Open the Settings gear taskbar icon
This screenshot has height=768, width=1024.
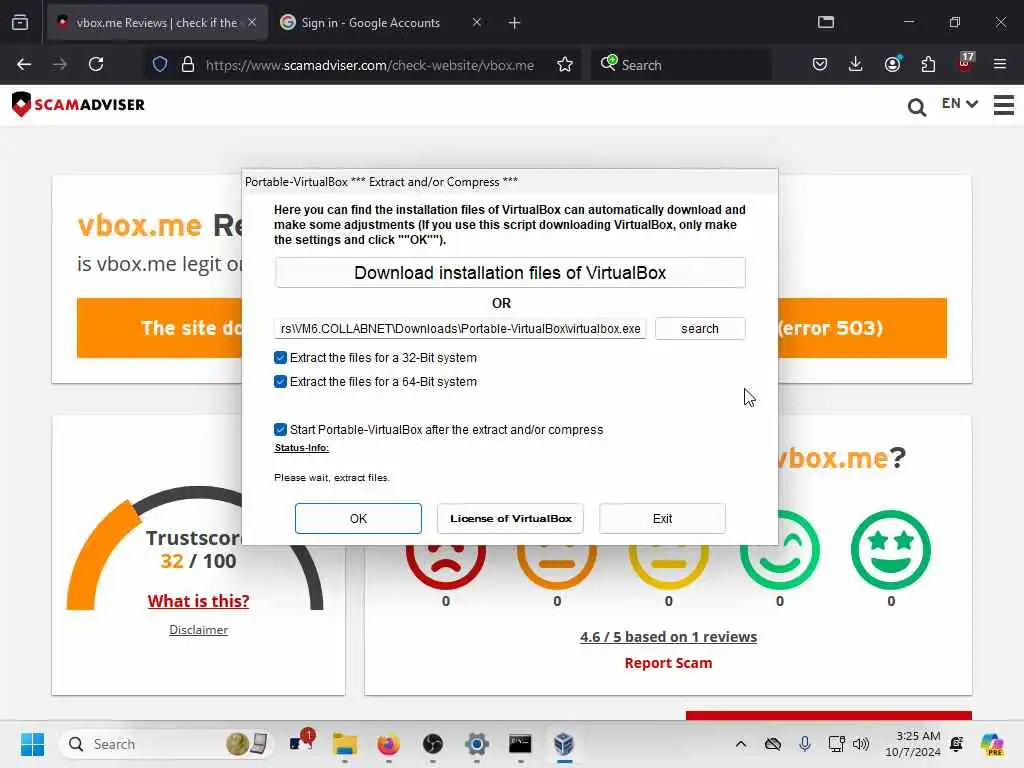click(477, 744)
